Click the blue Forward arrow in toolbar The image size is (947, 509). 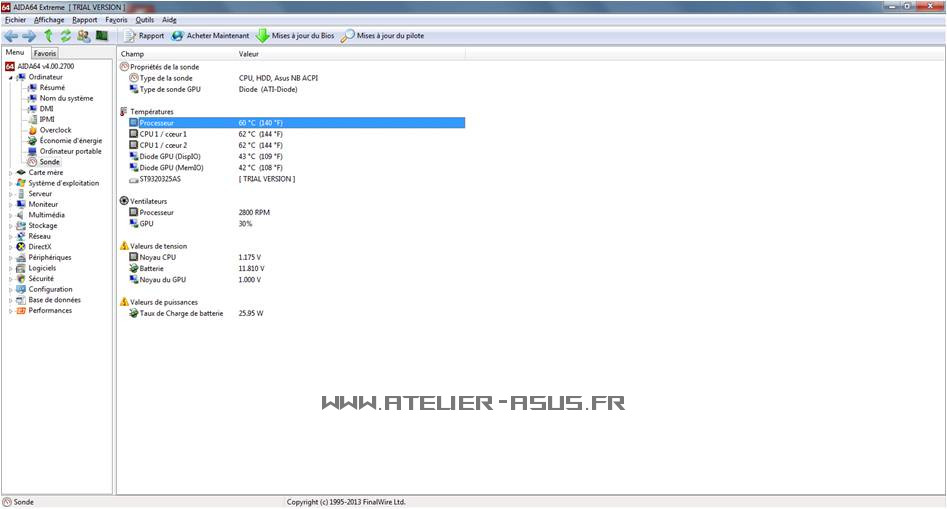click(29, 36)
